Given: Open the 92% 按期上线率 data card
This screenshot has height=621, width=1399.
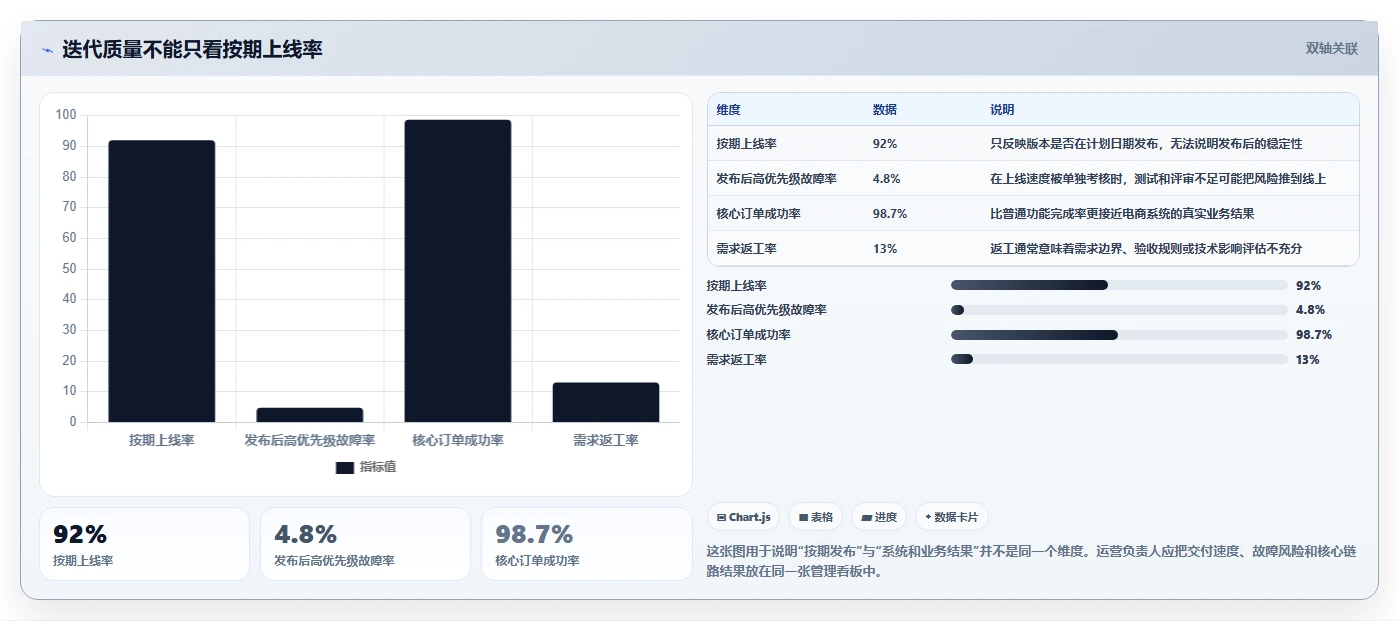Looking at the screenshot, I should [x=144, y=544].
